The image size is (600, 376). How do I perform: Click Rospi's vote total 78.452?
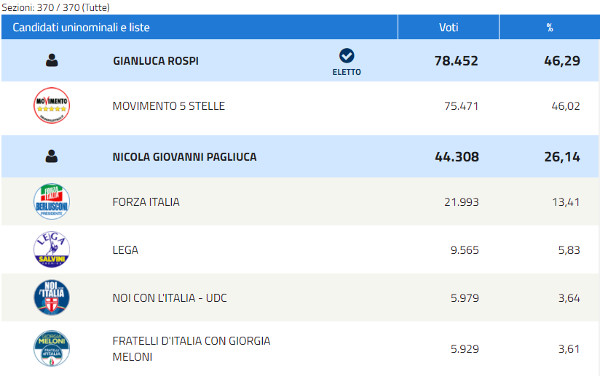456,61
